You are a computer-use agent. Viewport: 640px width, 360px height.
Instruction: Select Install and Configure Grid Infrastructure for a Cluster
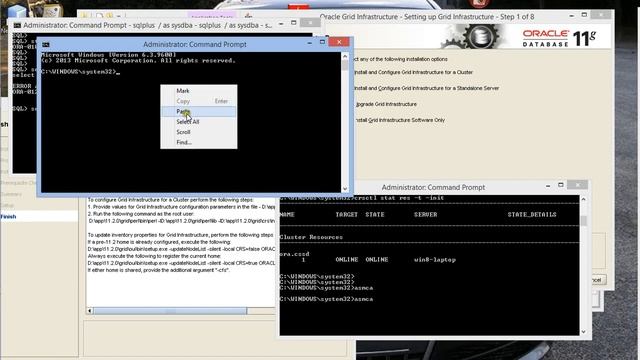(x=413, y=72)
